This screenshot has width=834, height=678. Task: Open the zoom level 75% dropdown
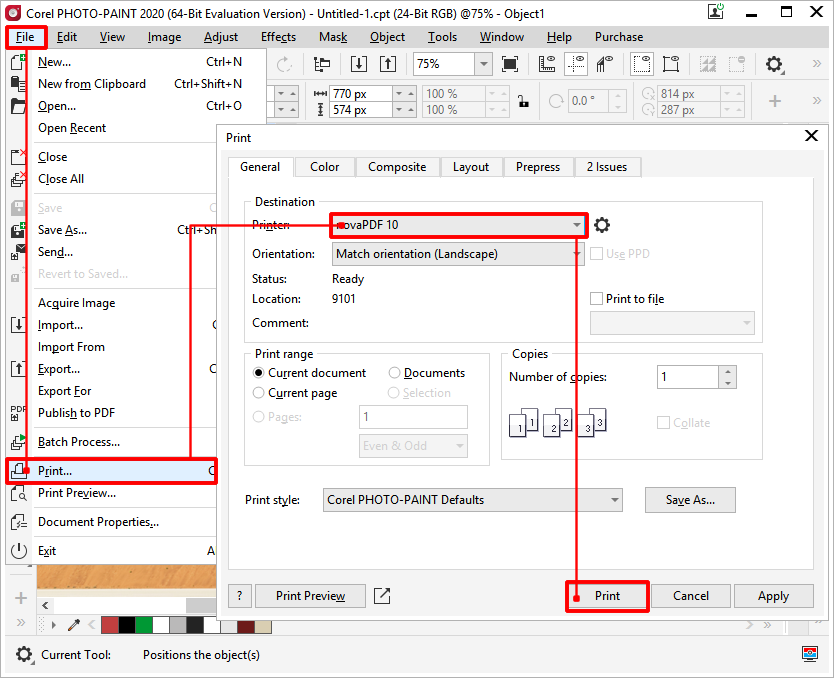pos(483,64)
